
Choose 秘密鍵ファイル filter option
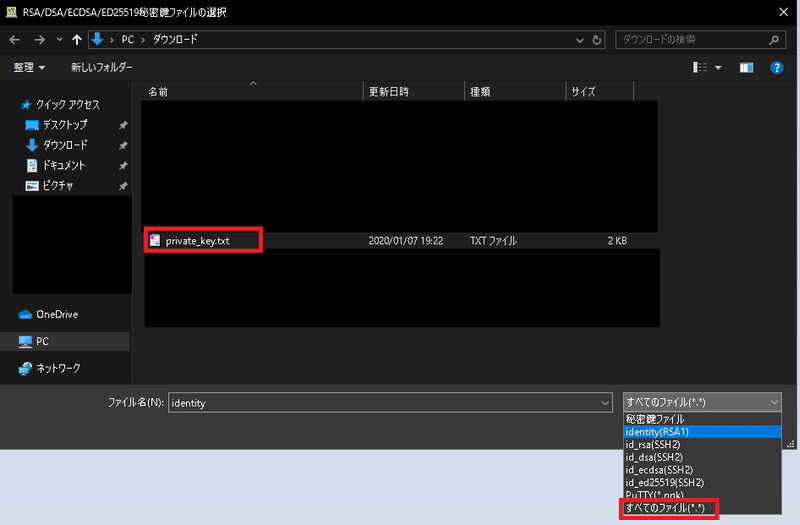[x=702, y=419]
